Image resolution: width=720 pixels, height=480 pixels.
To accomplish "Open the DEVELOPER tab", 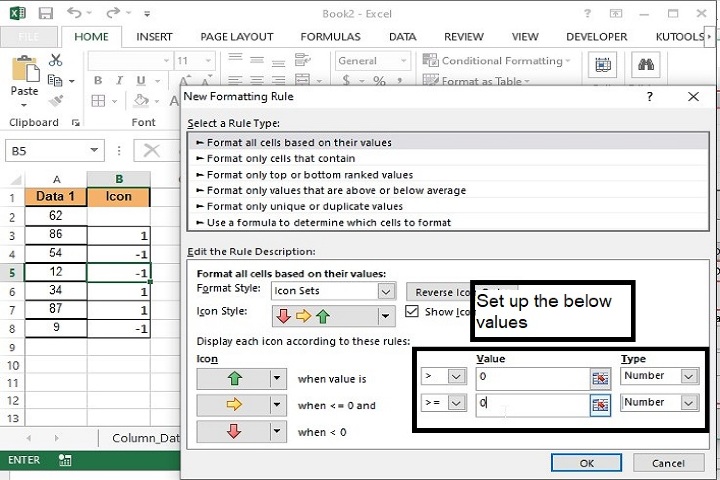I will coord(596,37).
